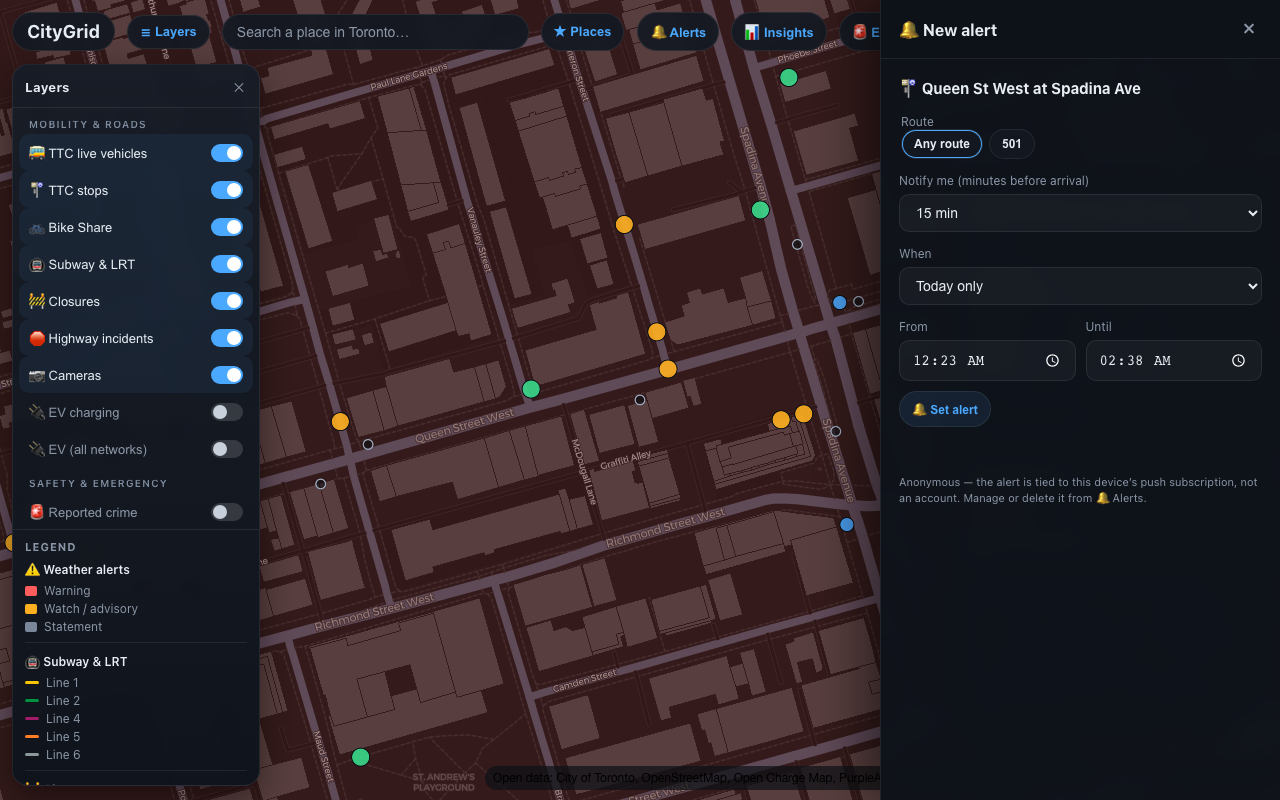
Task: Toggle the TTC stops layer switch
Action: click(x=227, y=190)
